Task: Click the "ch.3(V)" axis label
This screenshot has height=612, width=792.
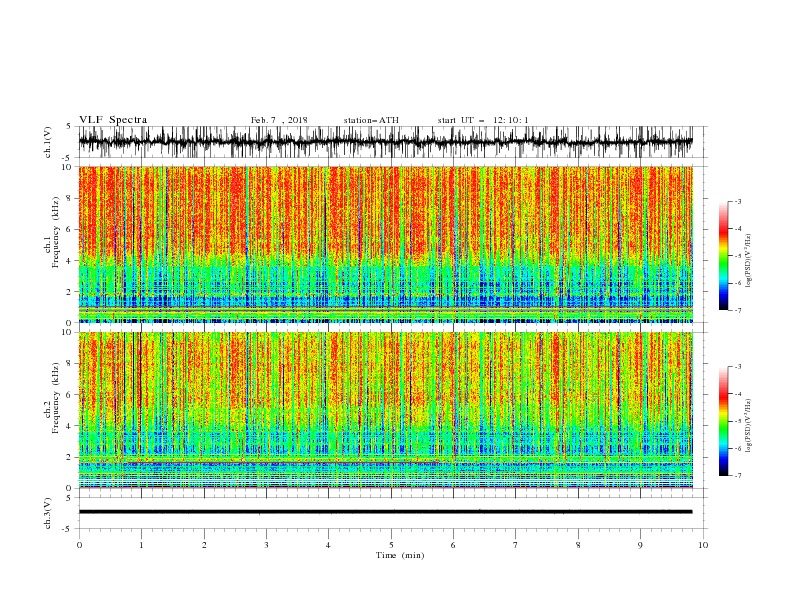Action: (48, 513)
